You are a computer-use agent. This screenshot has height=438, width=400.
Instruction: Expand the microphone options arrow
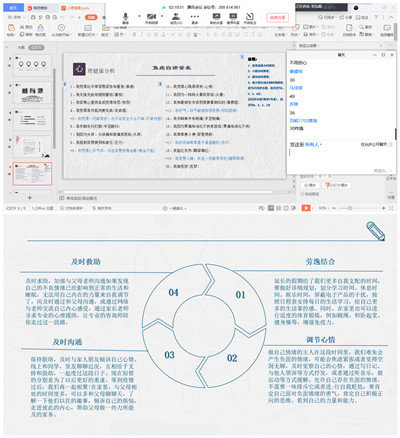point(139,16)
